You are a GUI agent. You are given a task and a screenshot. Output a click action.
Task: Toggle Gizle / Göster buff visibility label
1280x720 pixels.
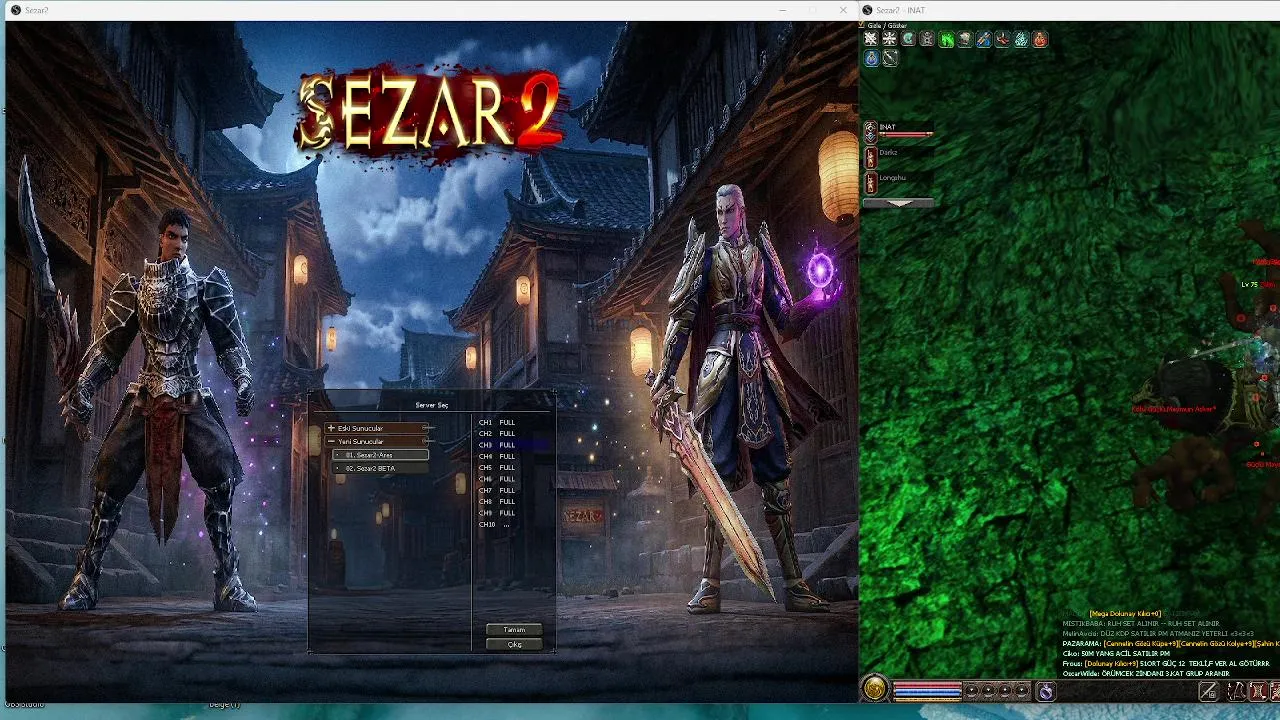(887, 26)
